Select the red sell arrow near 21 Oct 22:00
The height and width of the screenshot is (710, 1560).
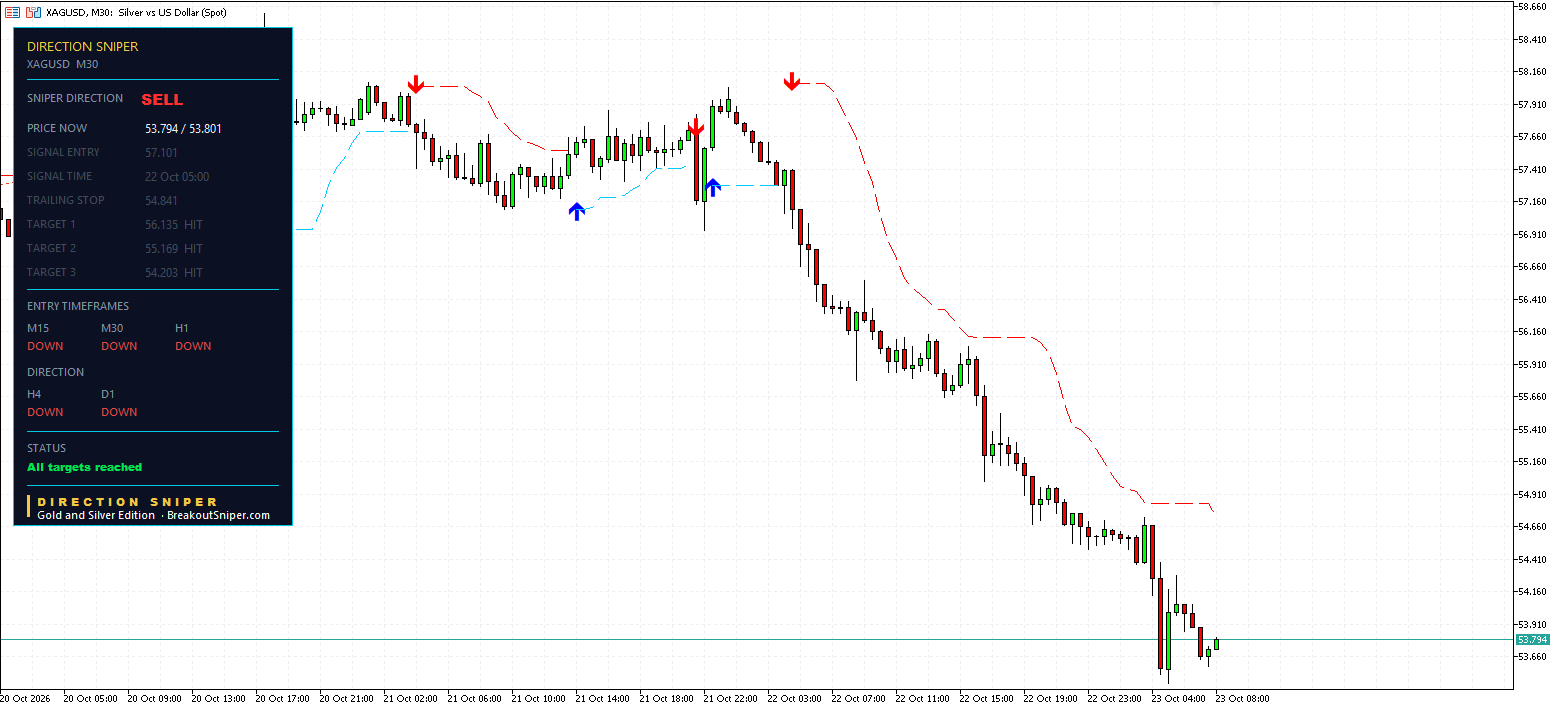[696, 127]
